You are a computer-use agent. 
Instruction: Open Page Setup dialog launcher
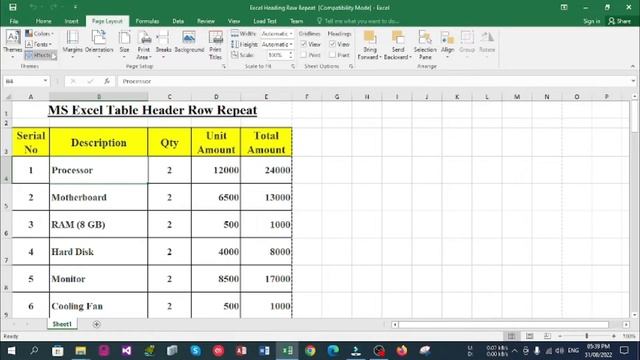tap(224, 66)
